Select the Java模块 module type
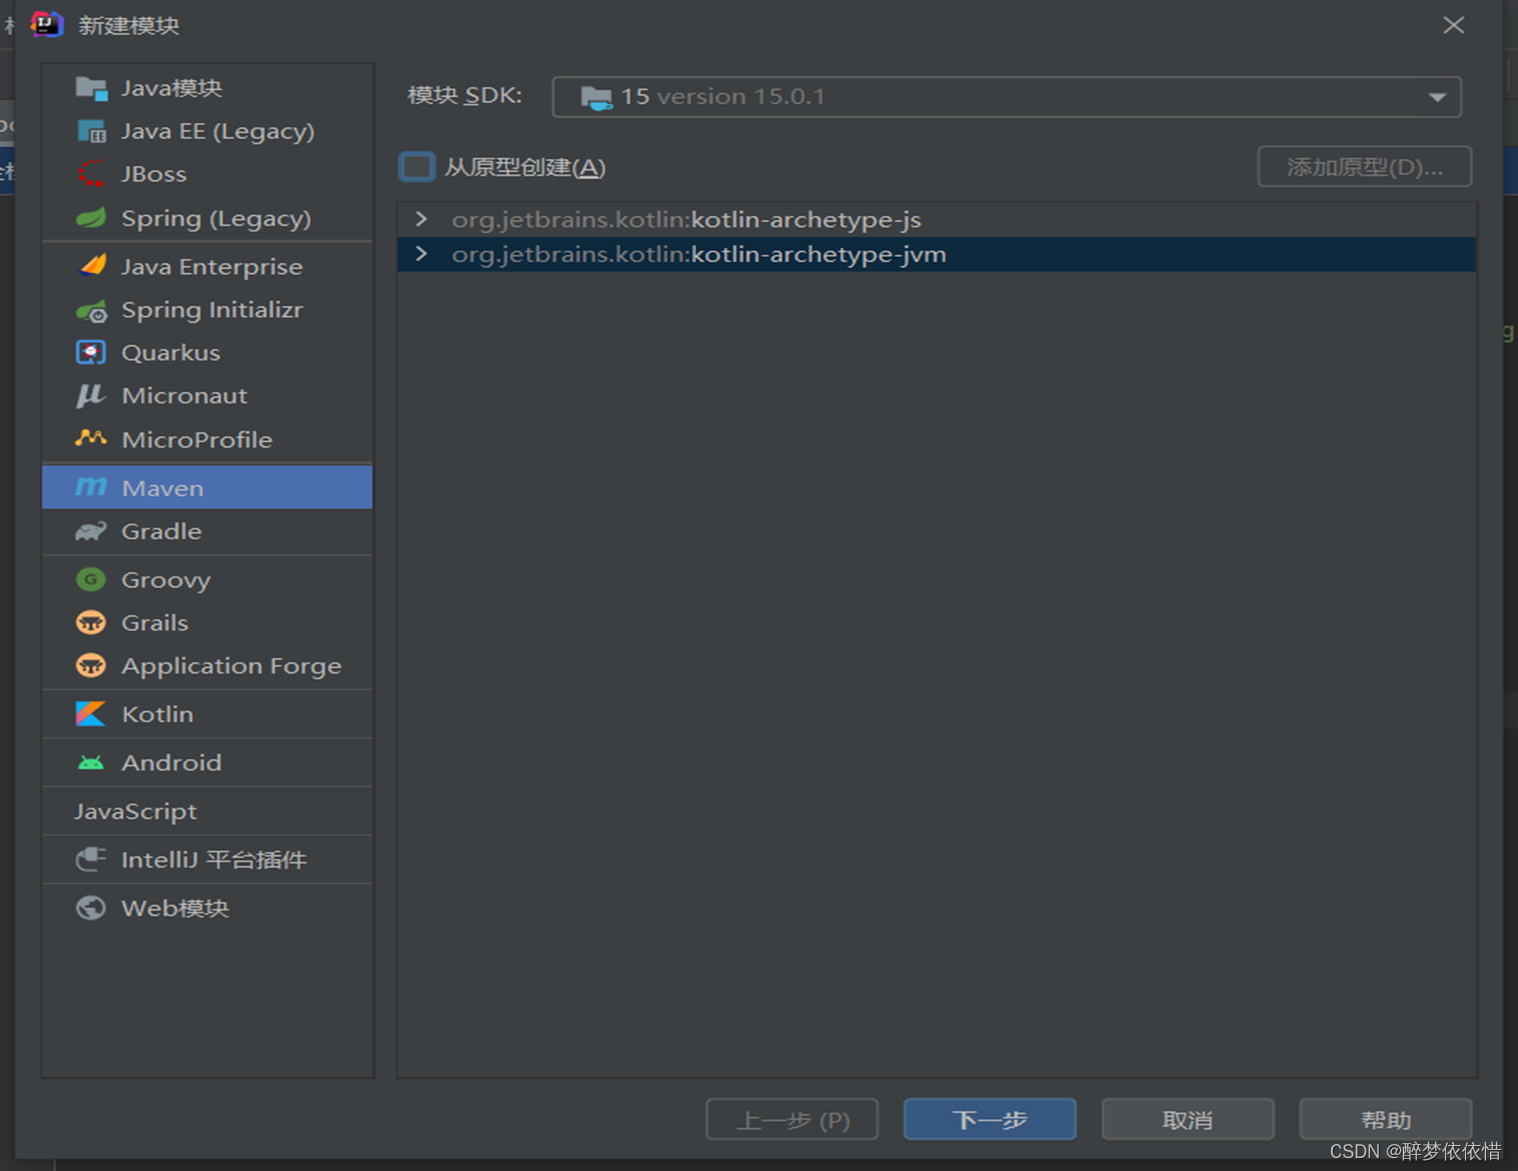The width and height of the screenshot is (1518, 1171). 208,88
